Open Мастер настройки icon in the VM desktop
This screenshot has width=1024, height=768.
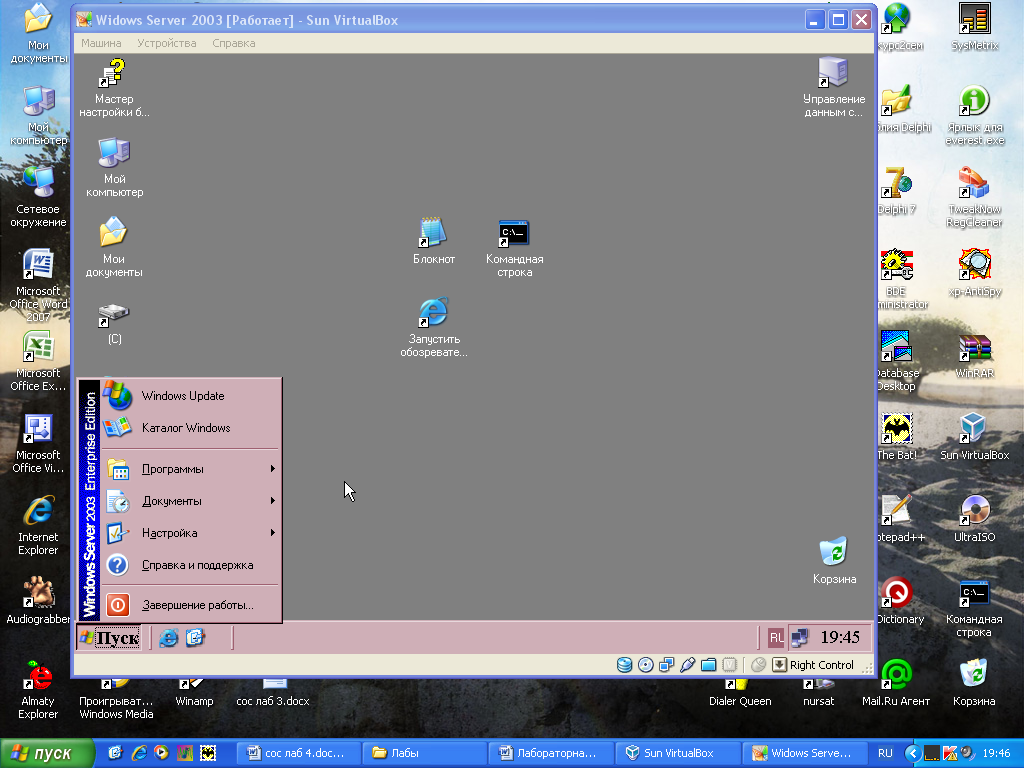point(114,88)
